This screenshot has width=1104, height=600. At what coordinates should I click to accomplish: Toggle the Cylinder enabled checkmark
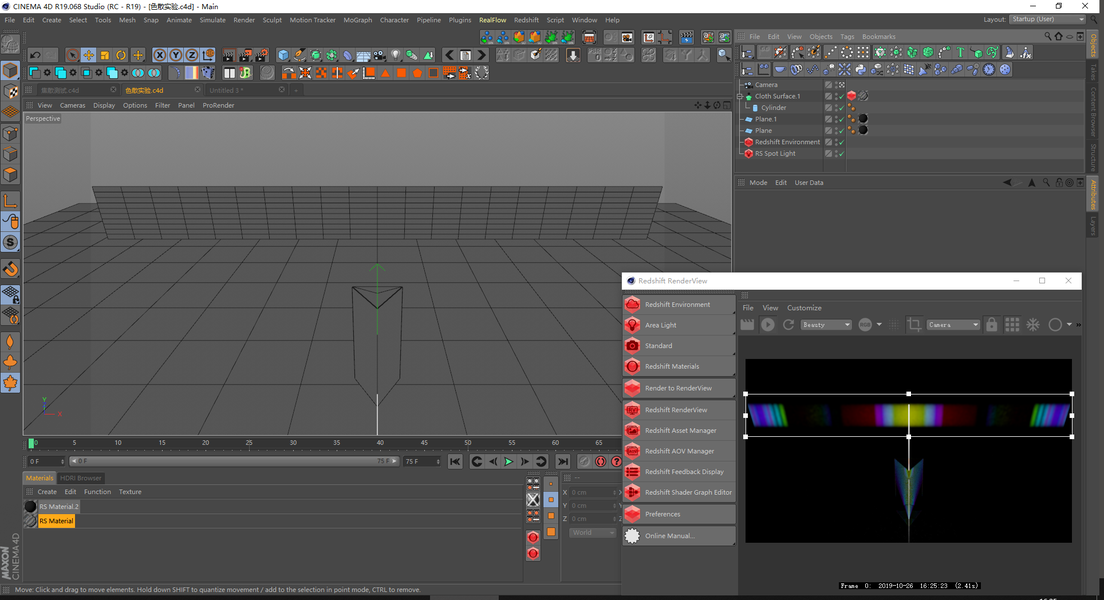pos(840,108)
